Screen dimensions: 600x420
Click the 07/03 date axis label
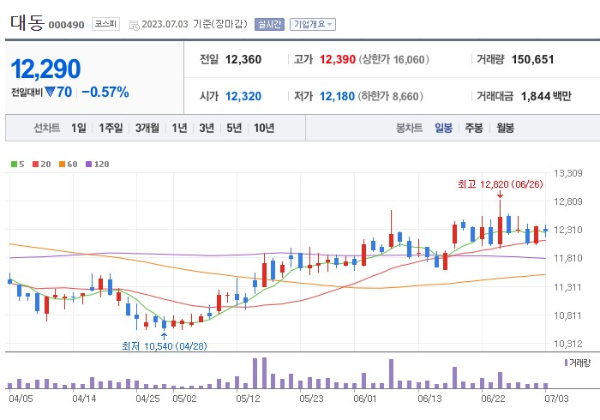[557, 399]
